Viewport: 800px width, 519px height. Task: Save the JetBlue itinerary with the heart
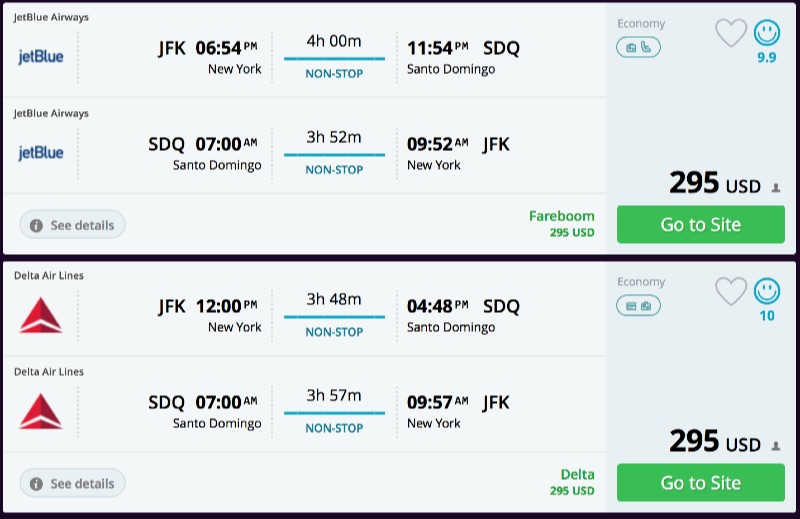pos(731,34)
